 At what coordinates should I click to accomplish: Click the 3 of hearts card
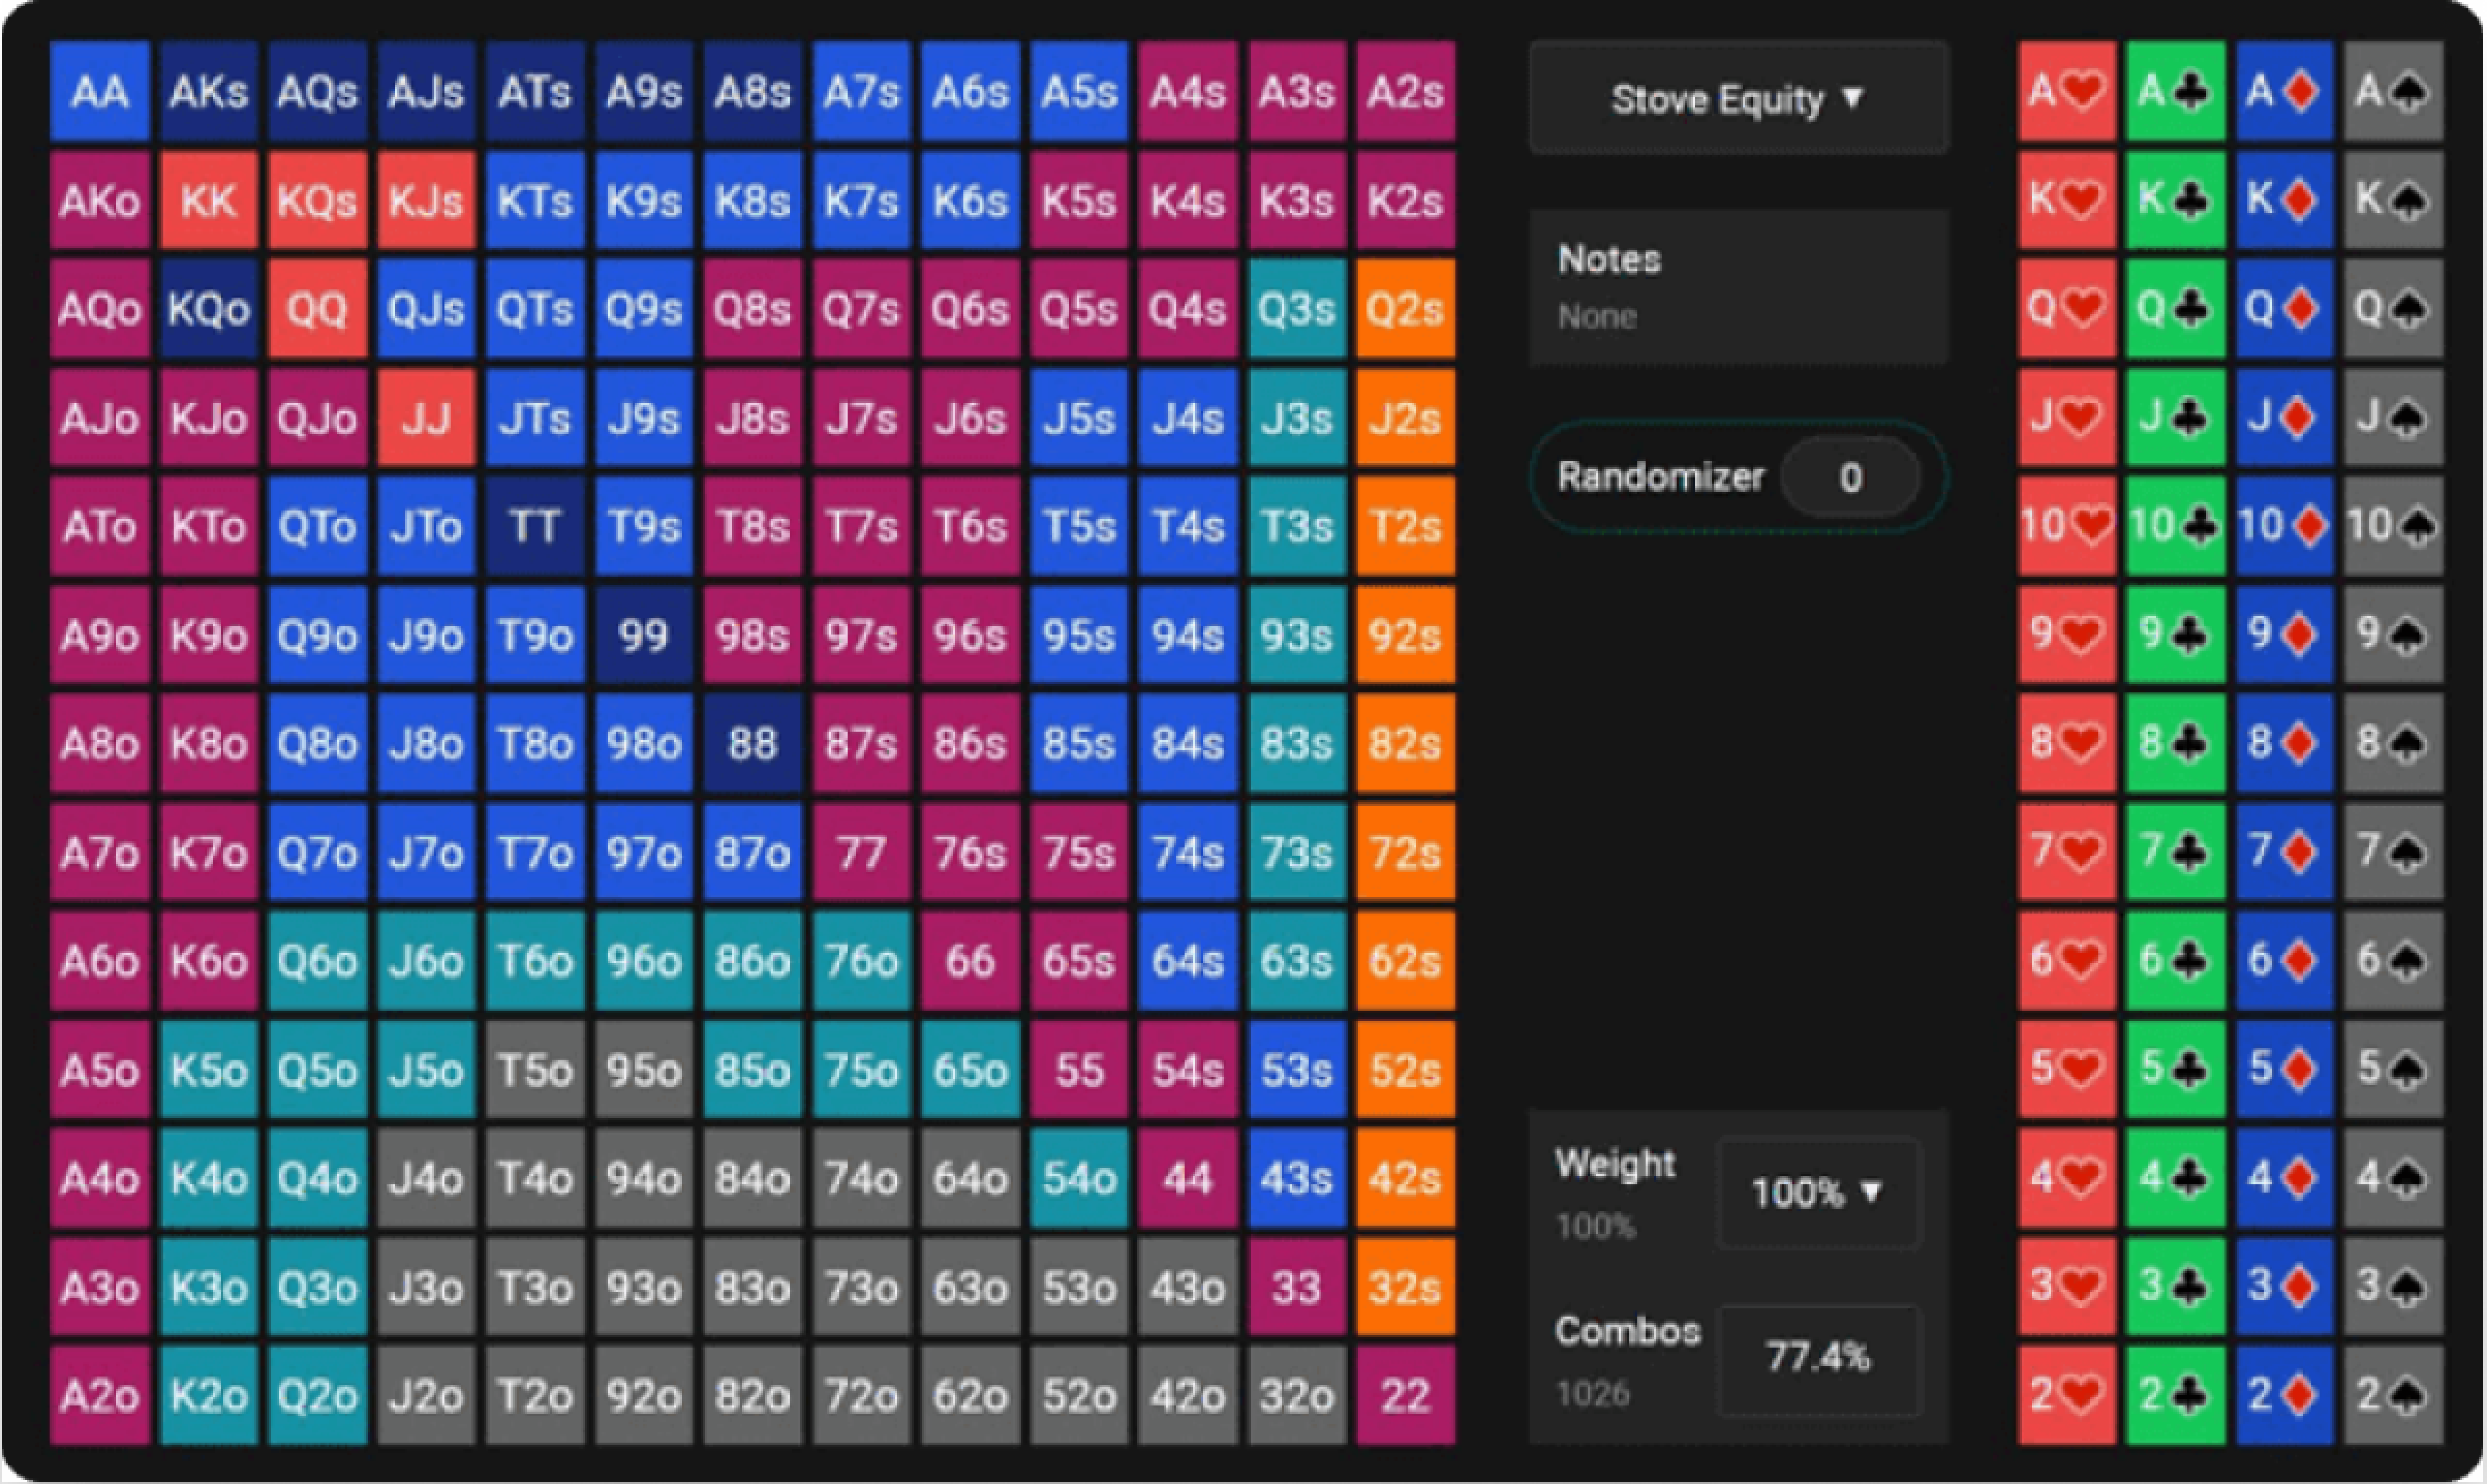[x=2066, y=1288]
